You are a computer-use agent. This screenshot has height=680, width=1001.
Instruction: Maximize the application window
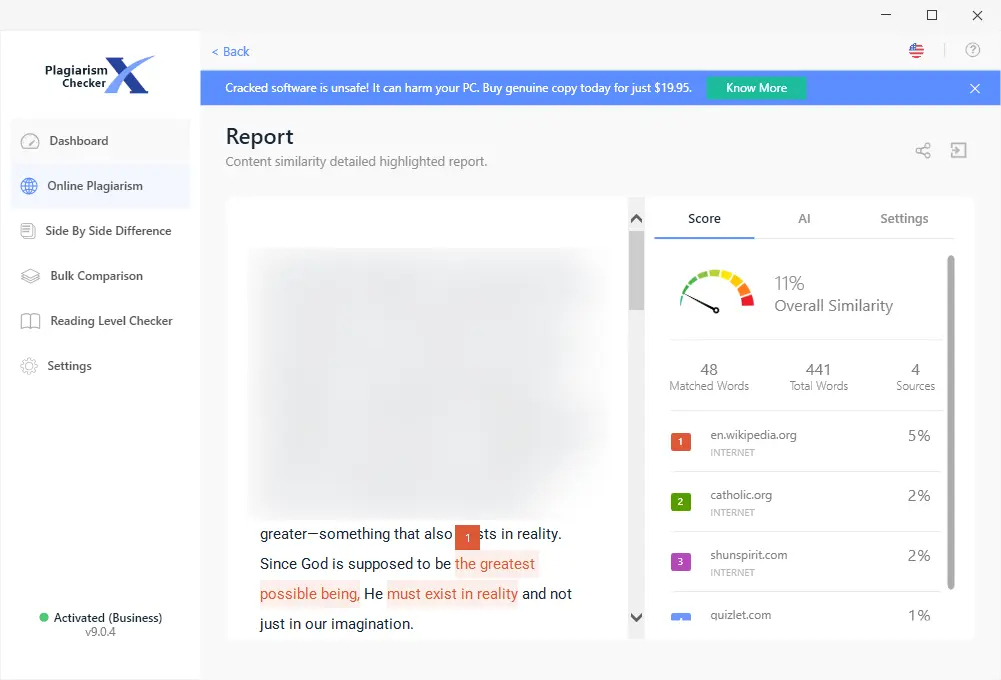pyautogui.click(x=932, y=15)
